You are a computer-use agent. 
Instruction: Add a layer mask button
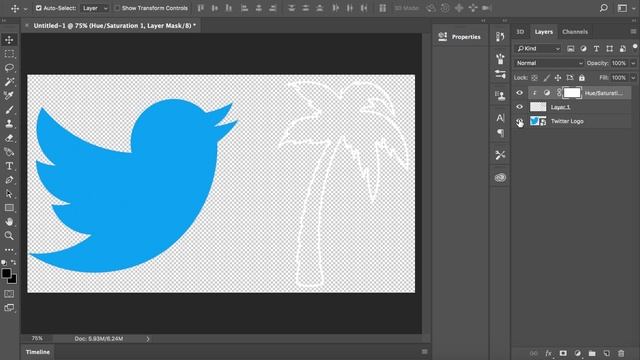coord(563,353)
